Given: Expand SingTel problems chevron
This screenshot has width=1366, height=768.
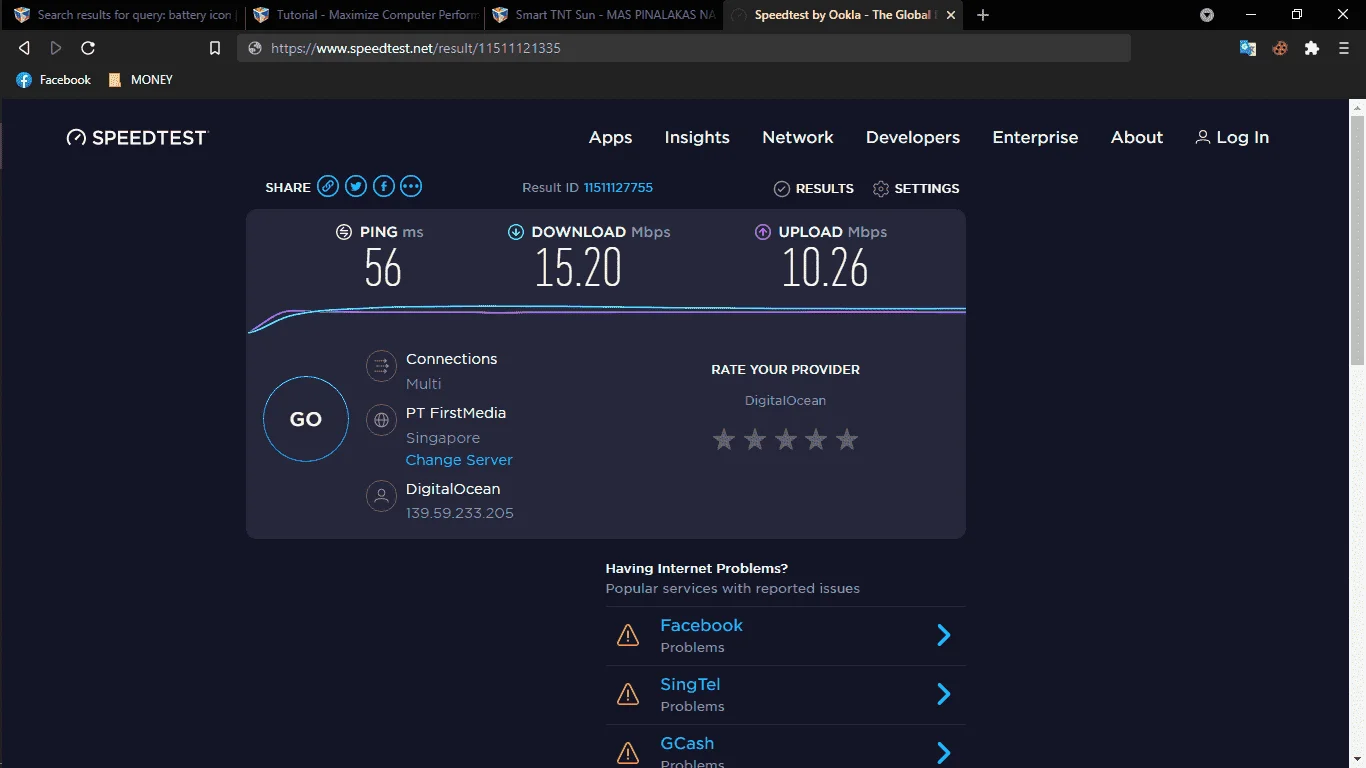Looking at the screenshot, I should pos(943,694).
